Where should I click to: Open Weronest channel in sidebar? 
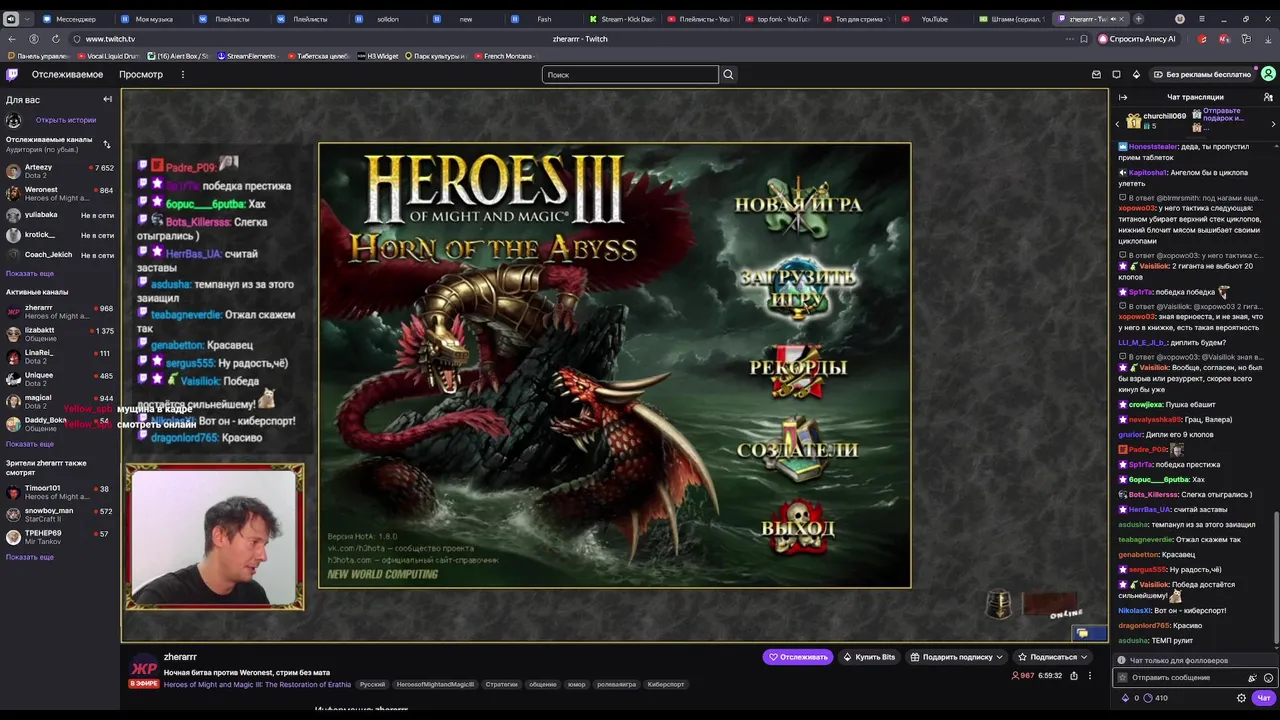pos(60,193)
